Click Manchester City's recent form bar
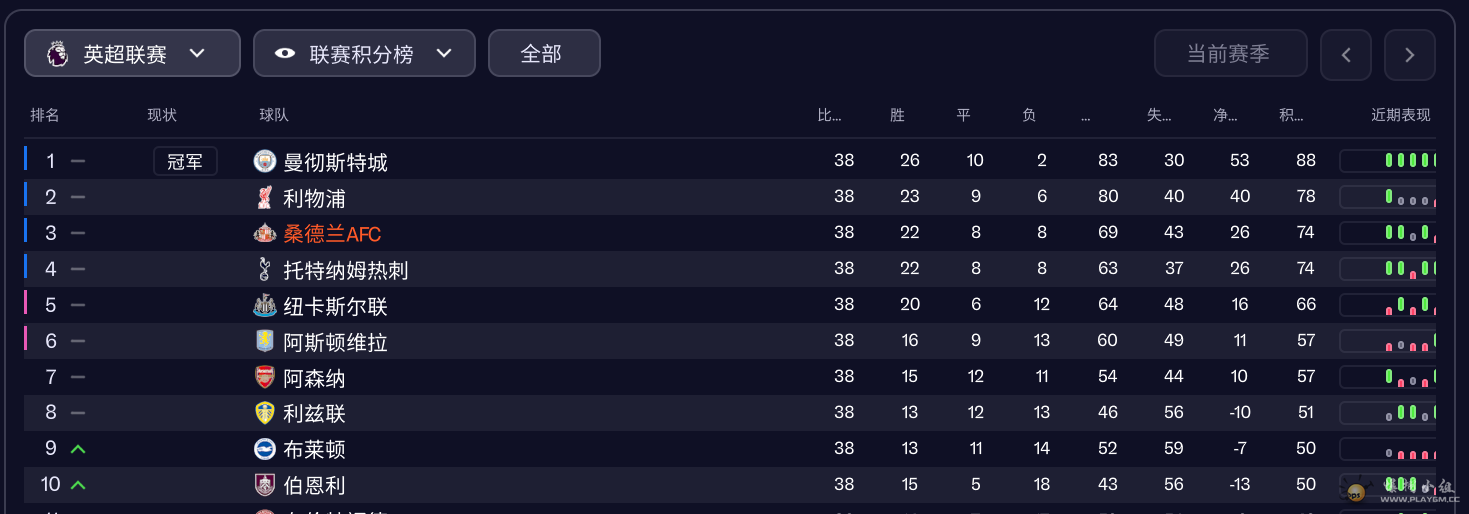The height and width of the screenshot is (514, 1469). (1388, 160)
